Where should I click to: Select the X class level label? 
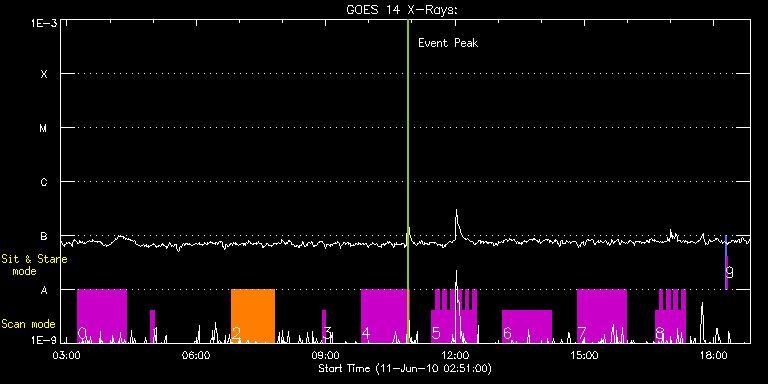click(44, 74)
